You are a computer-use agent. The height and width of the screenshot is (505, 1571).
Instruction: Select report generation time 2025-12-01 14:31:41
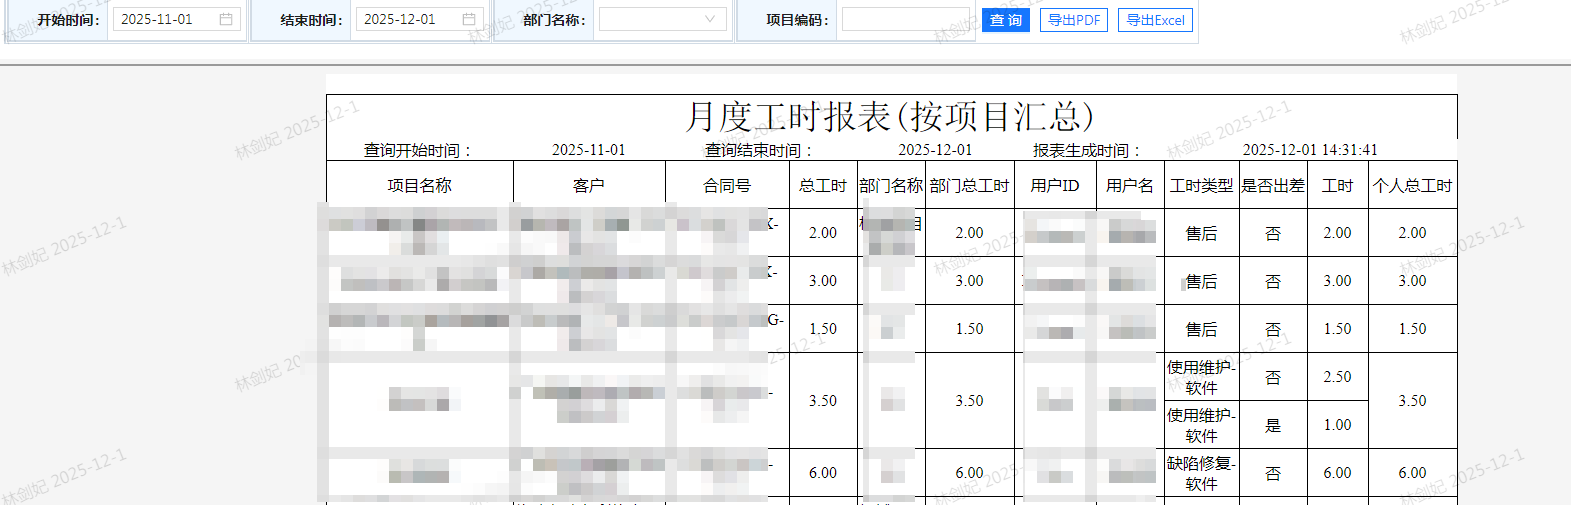click(1310, 150)
